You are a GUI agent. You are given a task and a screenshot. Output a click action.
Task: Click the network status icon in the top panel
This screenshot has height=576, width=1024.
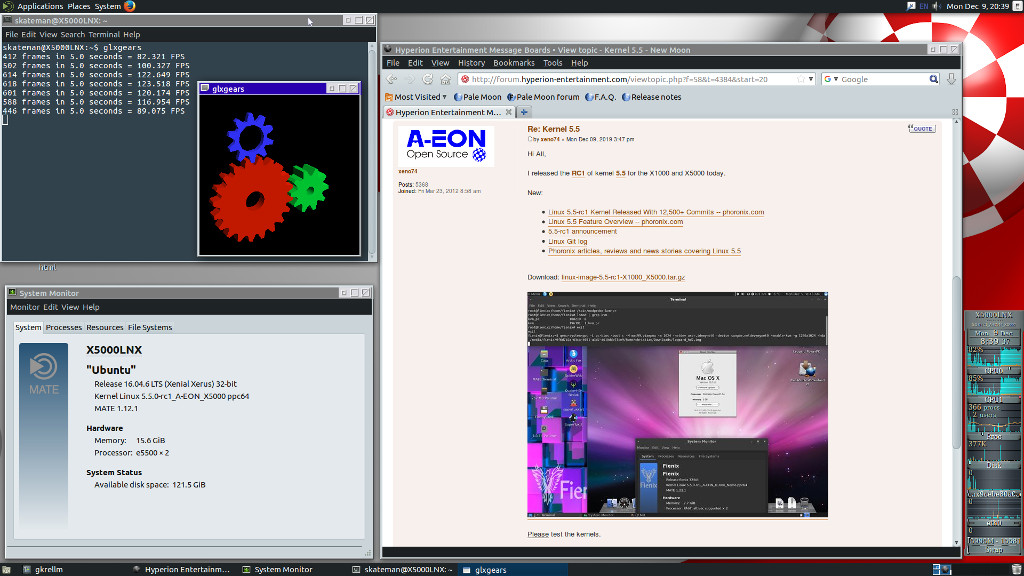tap(911, 6)
